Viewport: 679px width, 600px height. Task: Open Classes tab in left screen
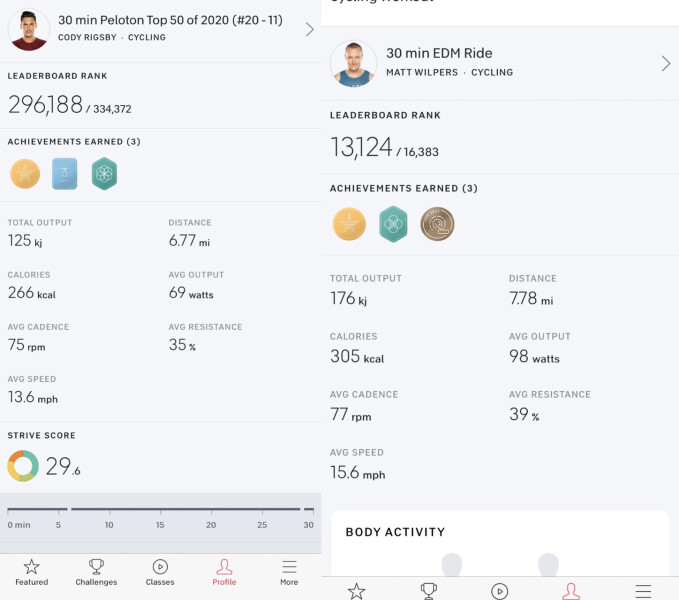pyautogui.click(x=160, y=572)
